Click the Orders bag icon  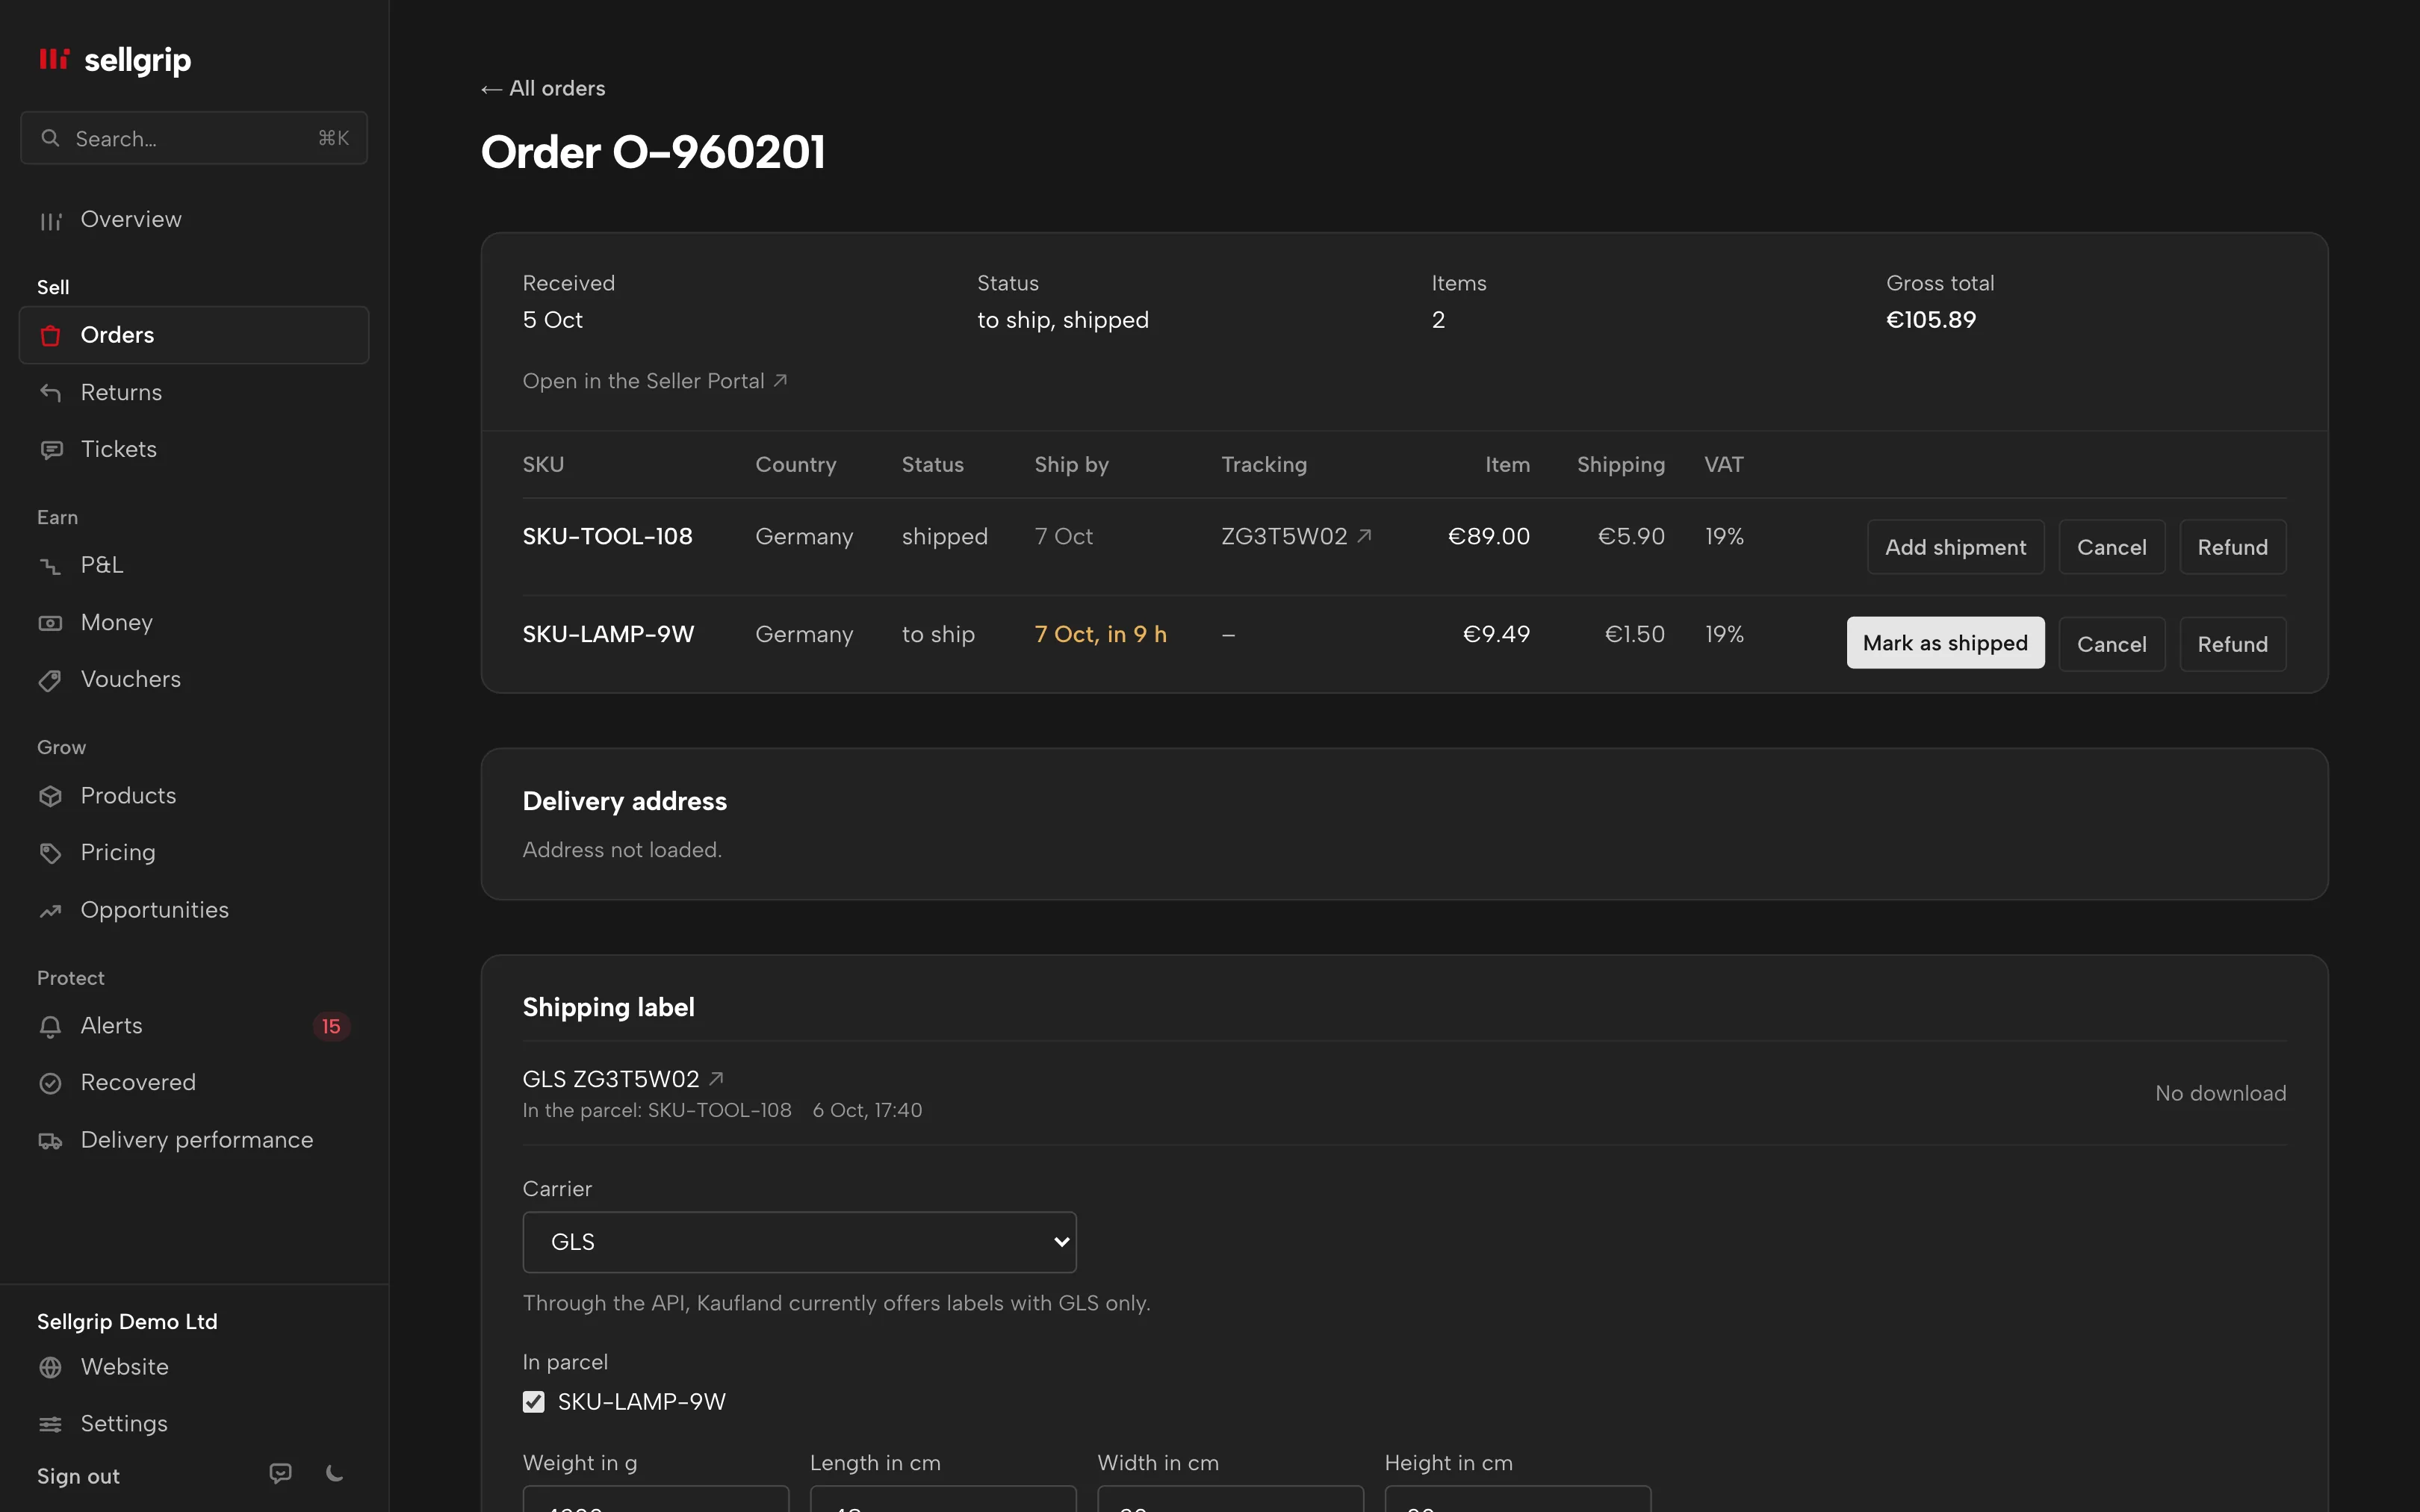(x=50, y=335)
